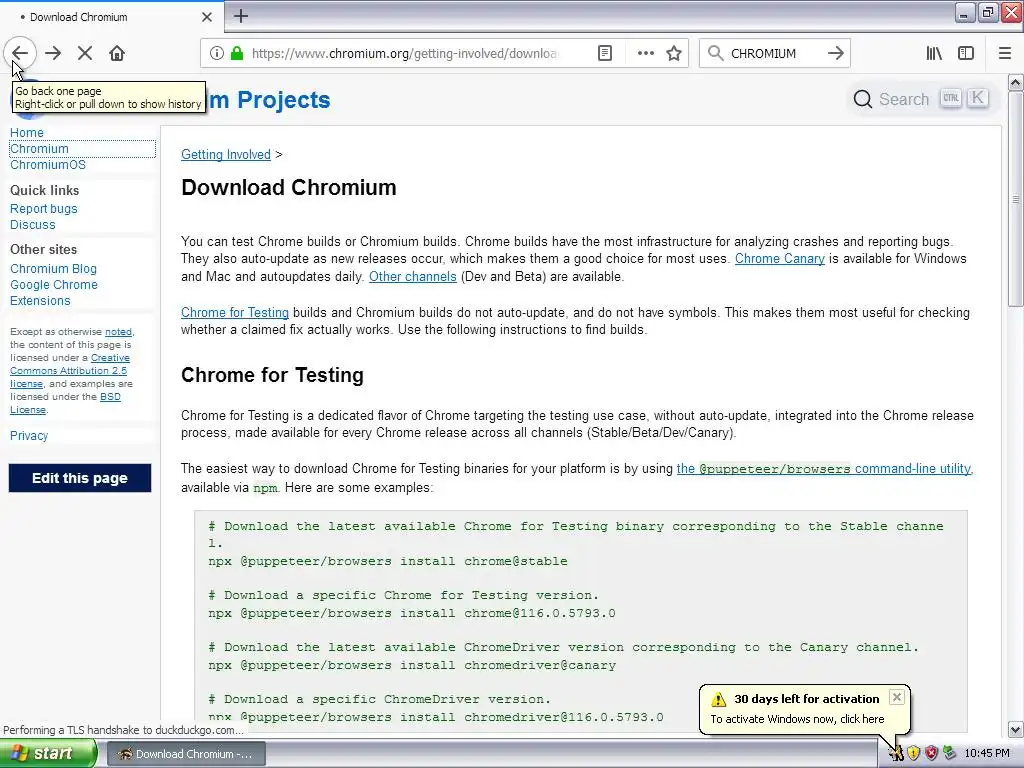Open the Discuss quick link
The height and width of the screenshot is (768, 1024).
pyautogui.click(x=33, y=225)
